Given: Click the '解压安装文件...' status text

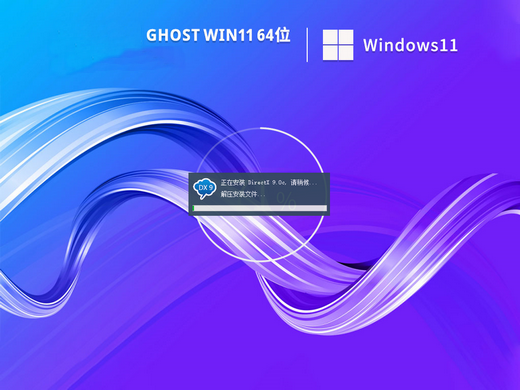Looking at the screenshot, I should [x=243, y=194].
